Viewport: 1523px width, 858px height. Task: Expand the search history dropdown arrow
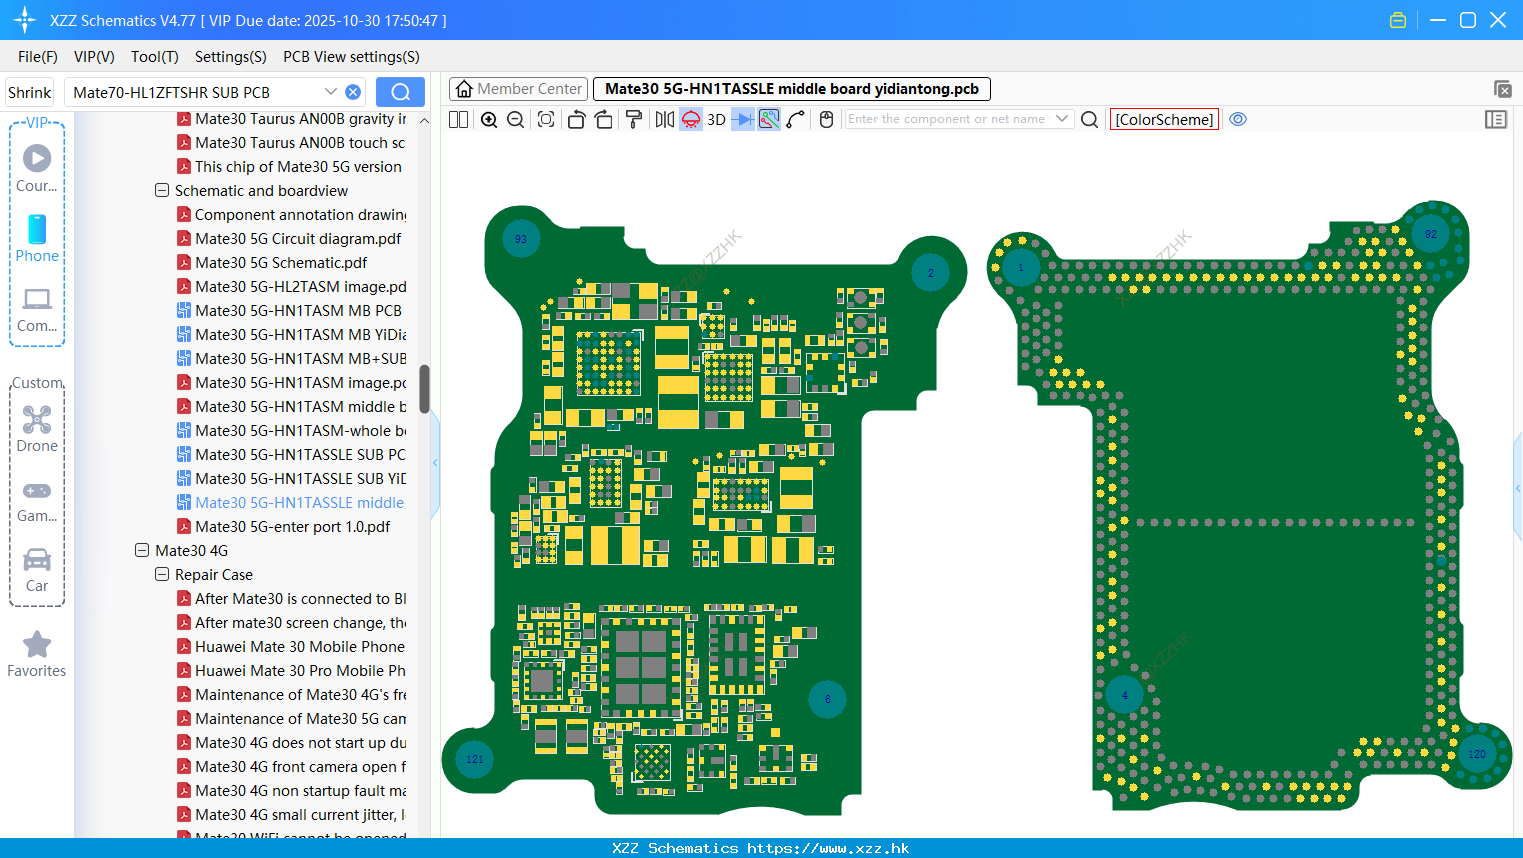point(330,92)
